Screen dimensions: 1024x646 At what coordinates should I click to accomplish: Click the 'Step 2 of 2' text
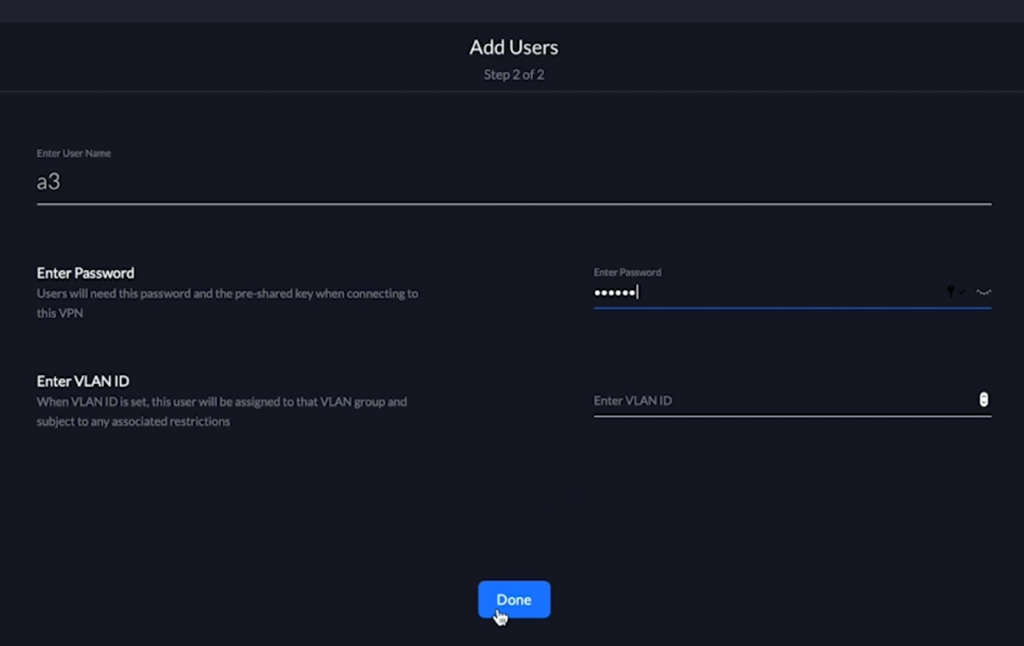click(514, 74)
